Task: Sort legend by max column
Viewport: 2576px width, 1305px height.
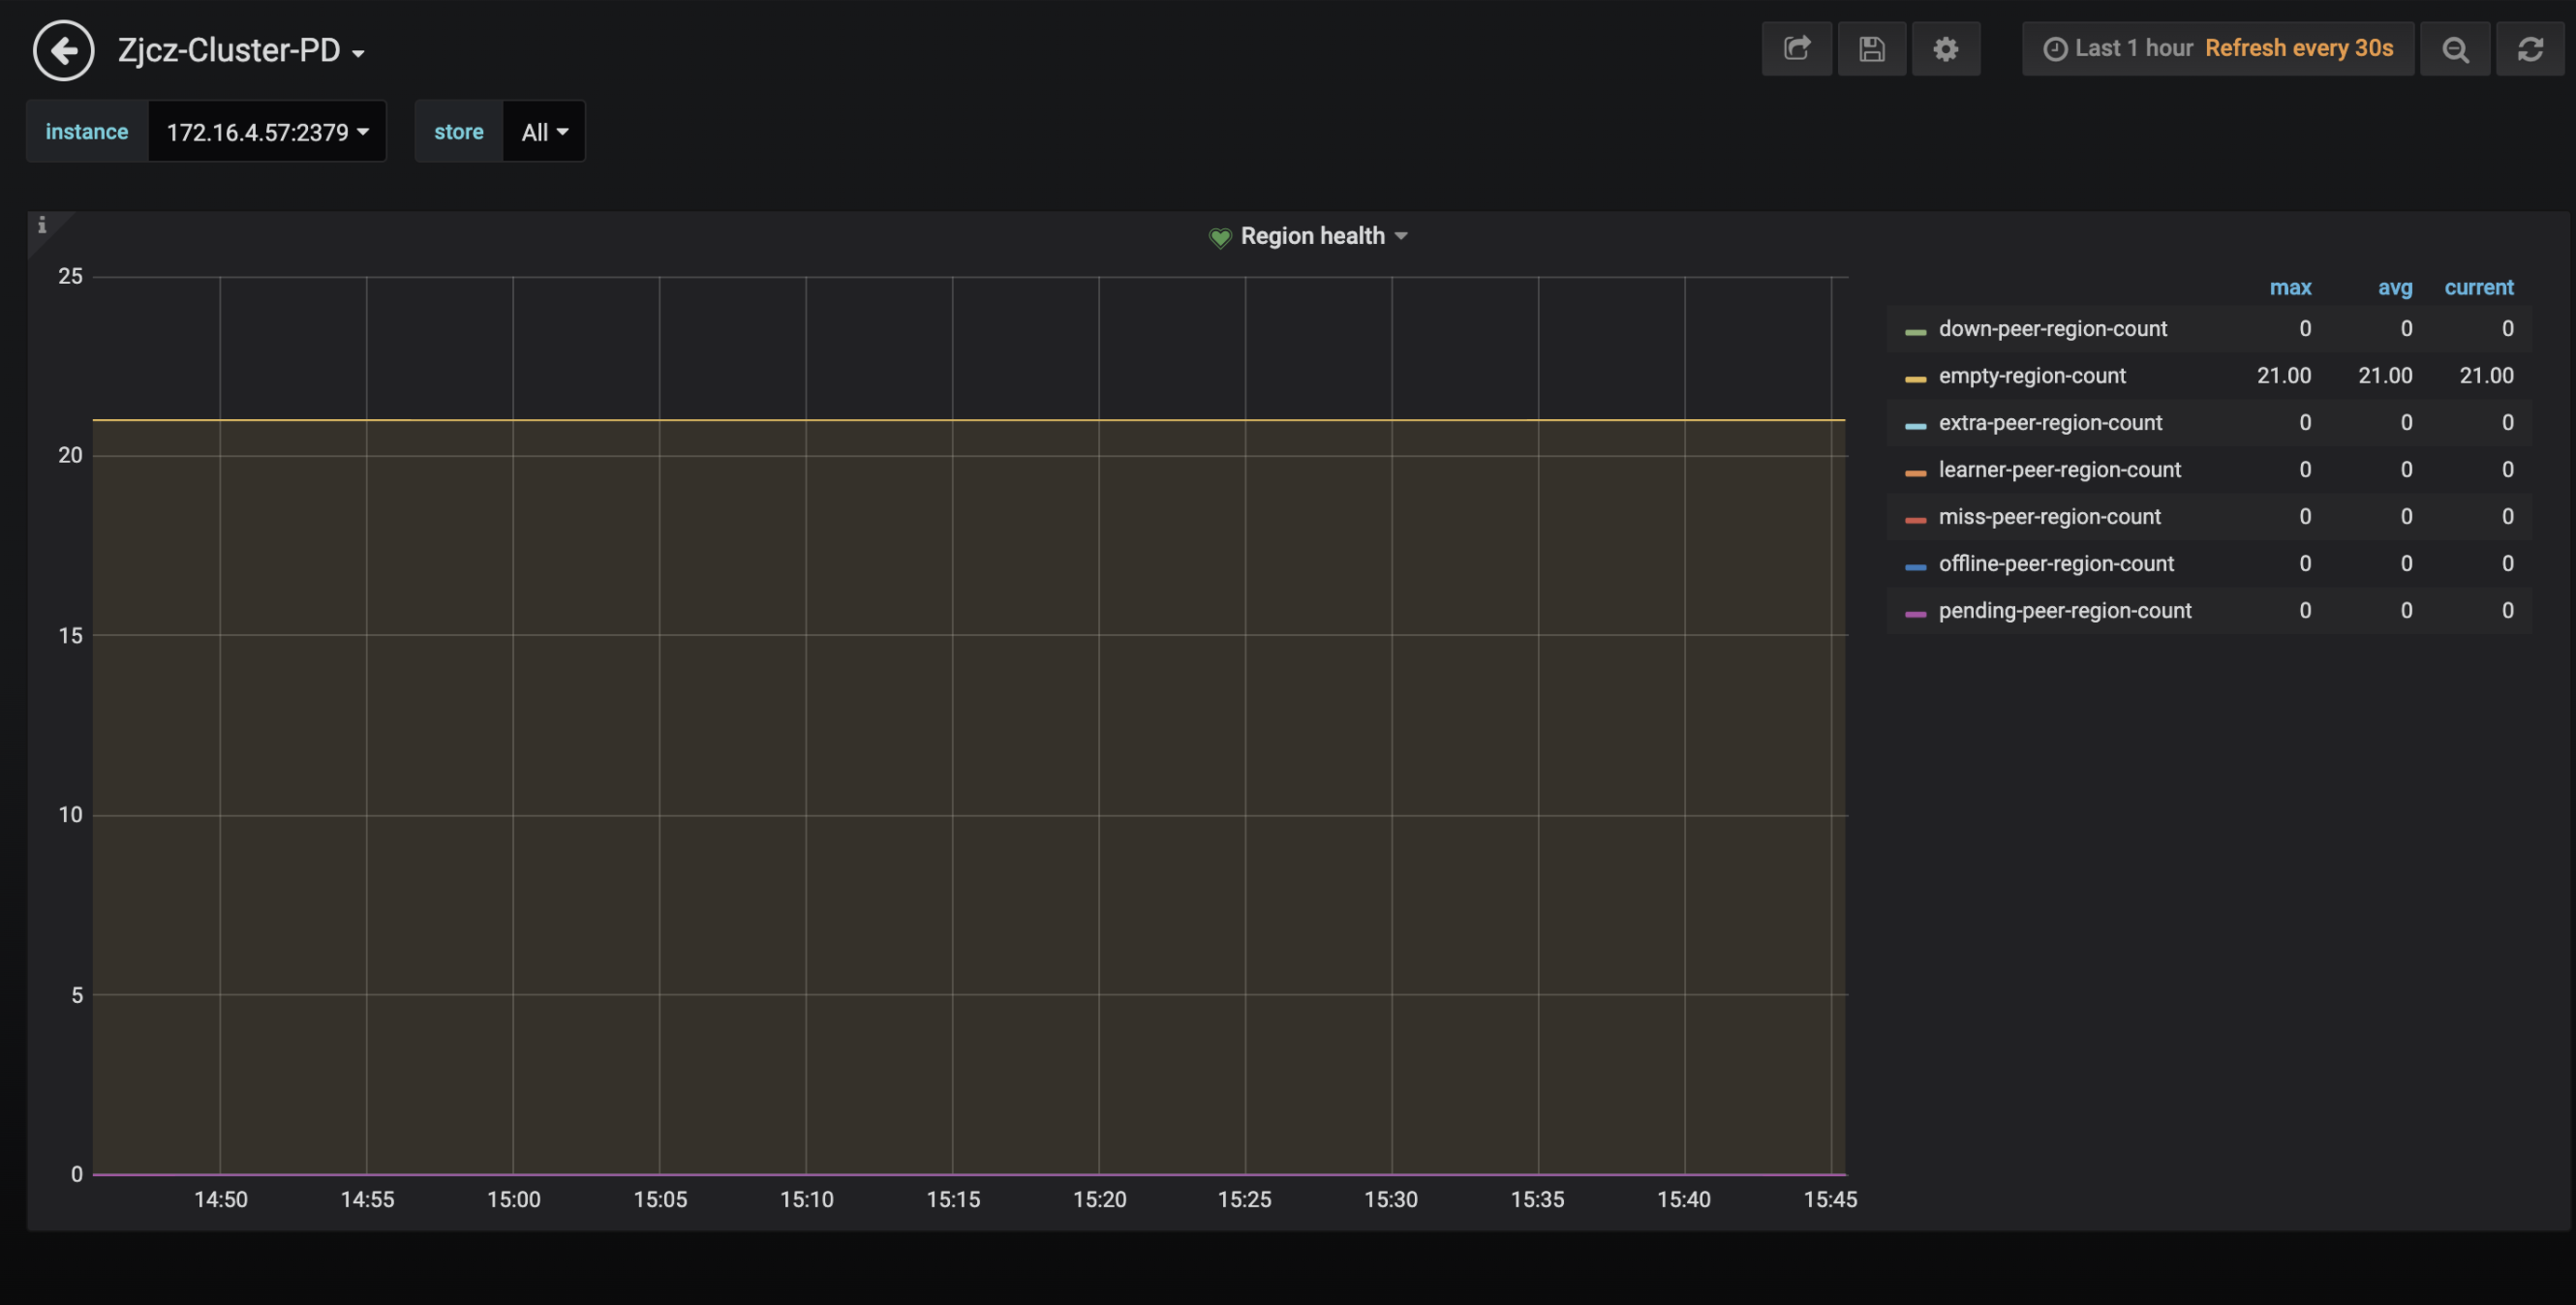Action: (2290, 287)
